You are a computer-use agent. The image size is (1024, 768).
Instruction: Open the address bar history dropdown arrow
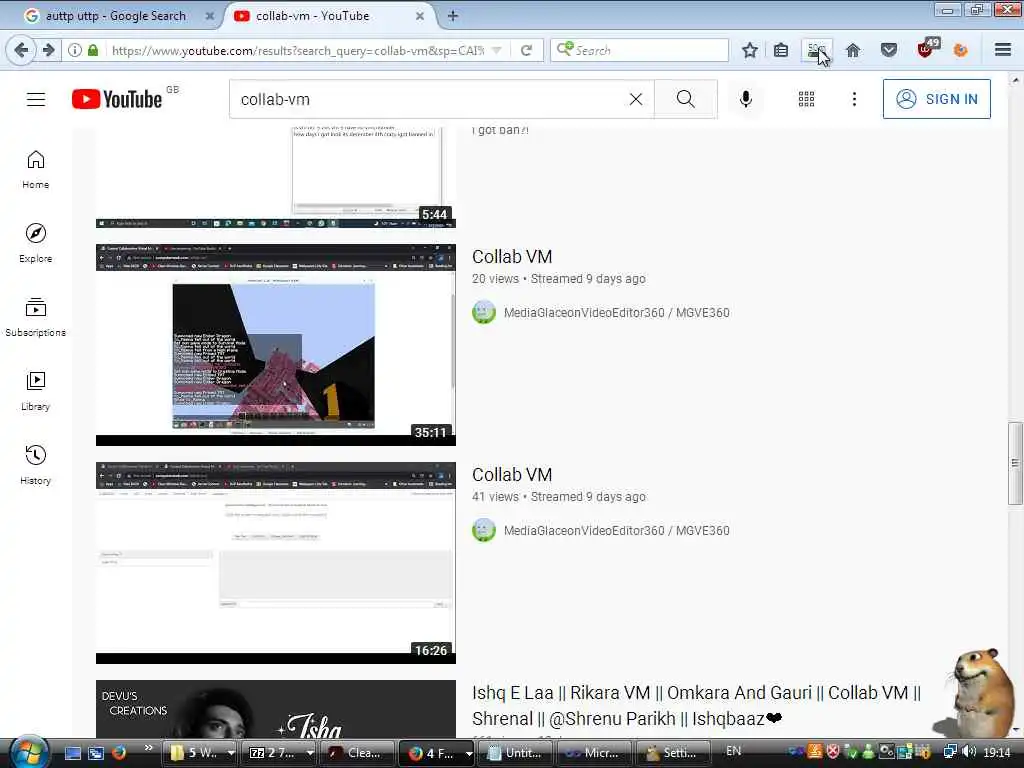coord(496,50)
